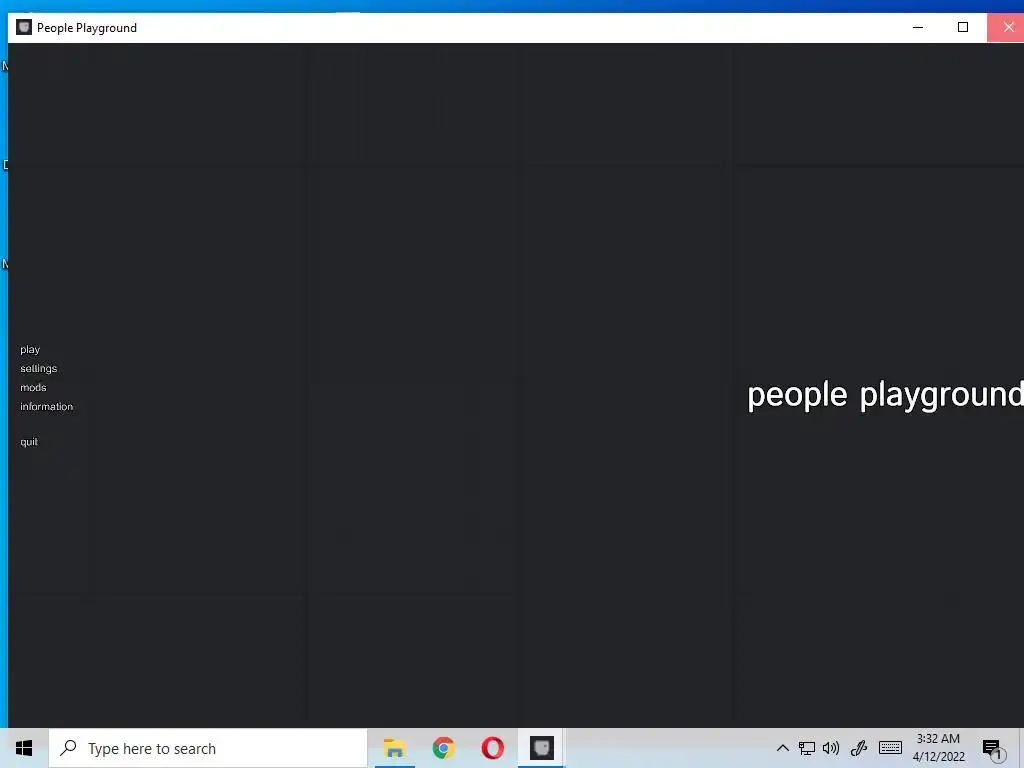Screen dimensions: 1024x768
Task: Open network status tray icon
Action: pos(807,748)
